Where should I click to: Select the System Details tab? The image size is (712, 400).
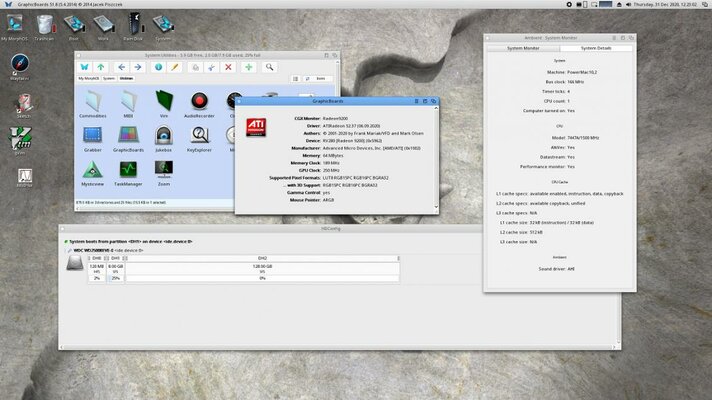[x=598, y=48]
